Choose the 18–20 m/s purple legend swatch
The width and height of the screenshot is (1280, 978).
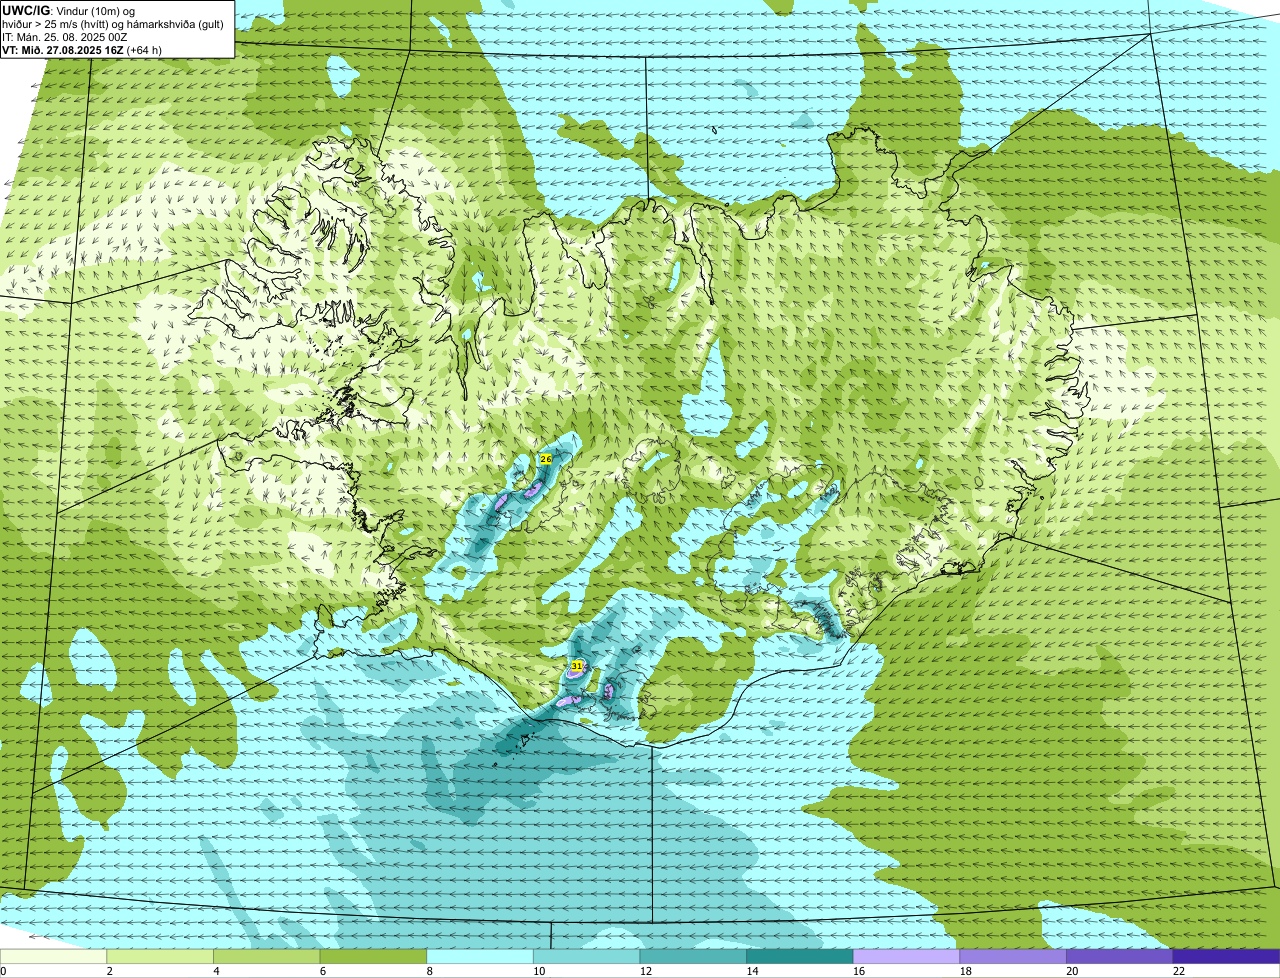point(1013,956)
